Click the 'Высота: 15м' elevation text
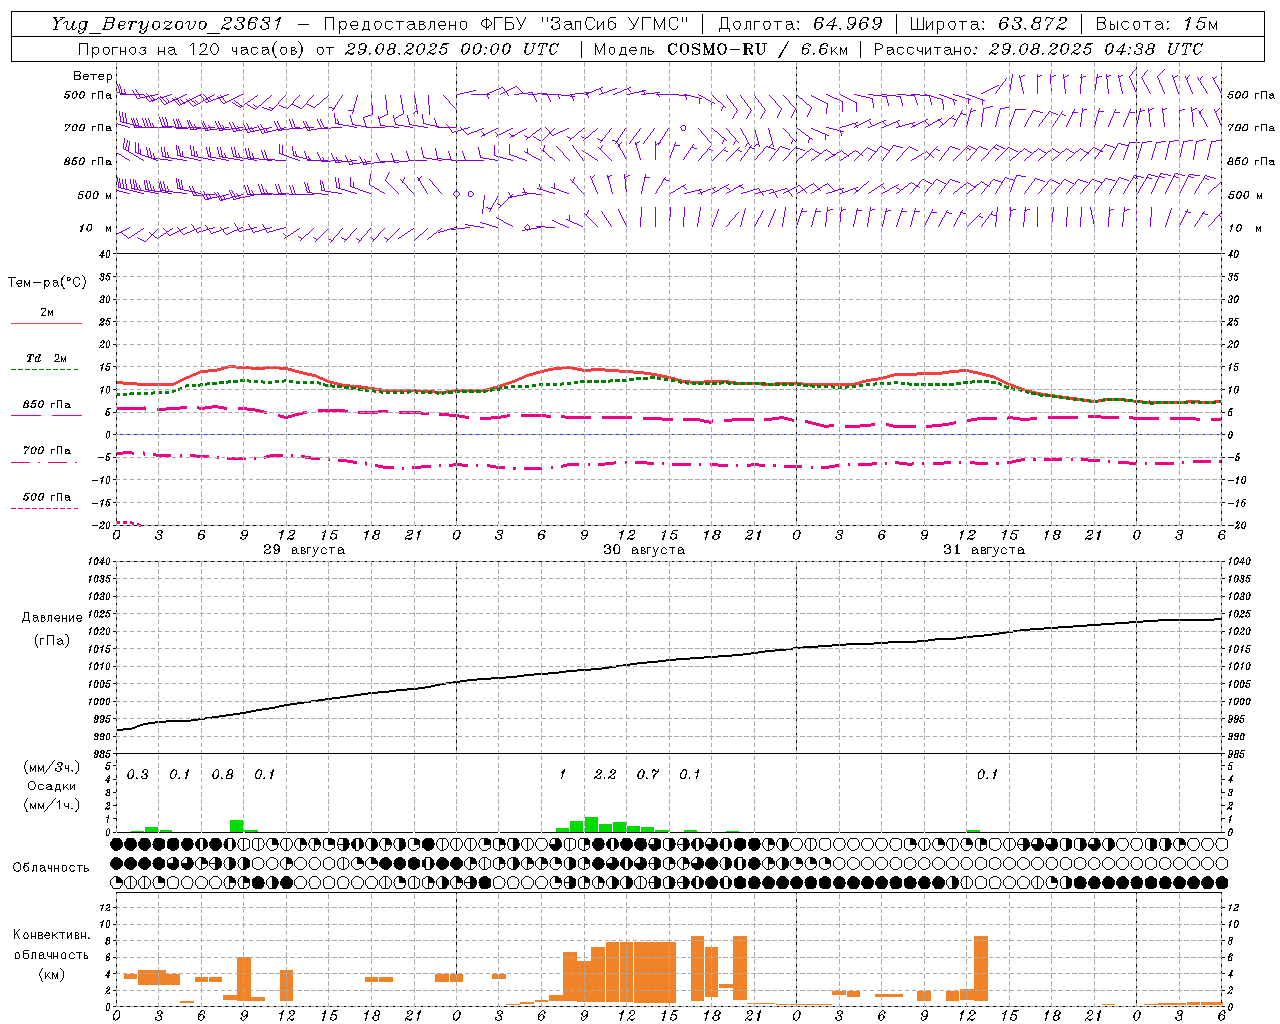This screenshot has height=1024, width=1280. 1157,24
